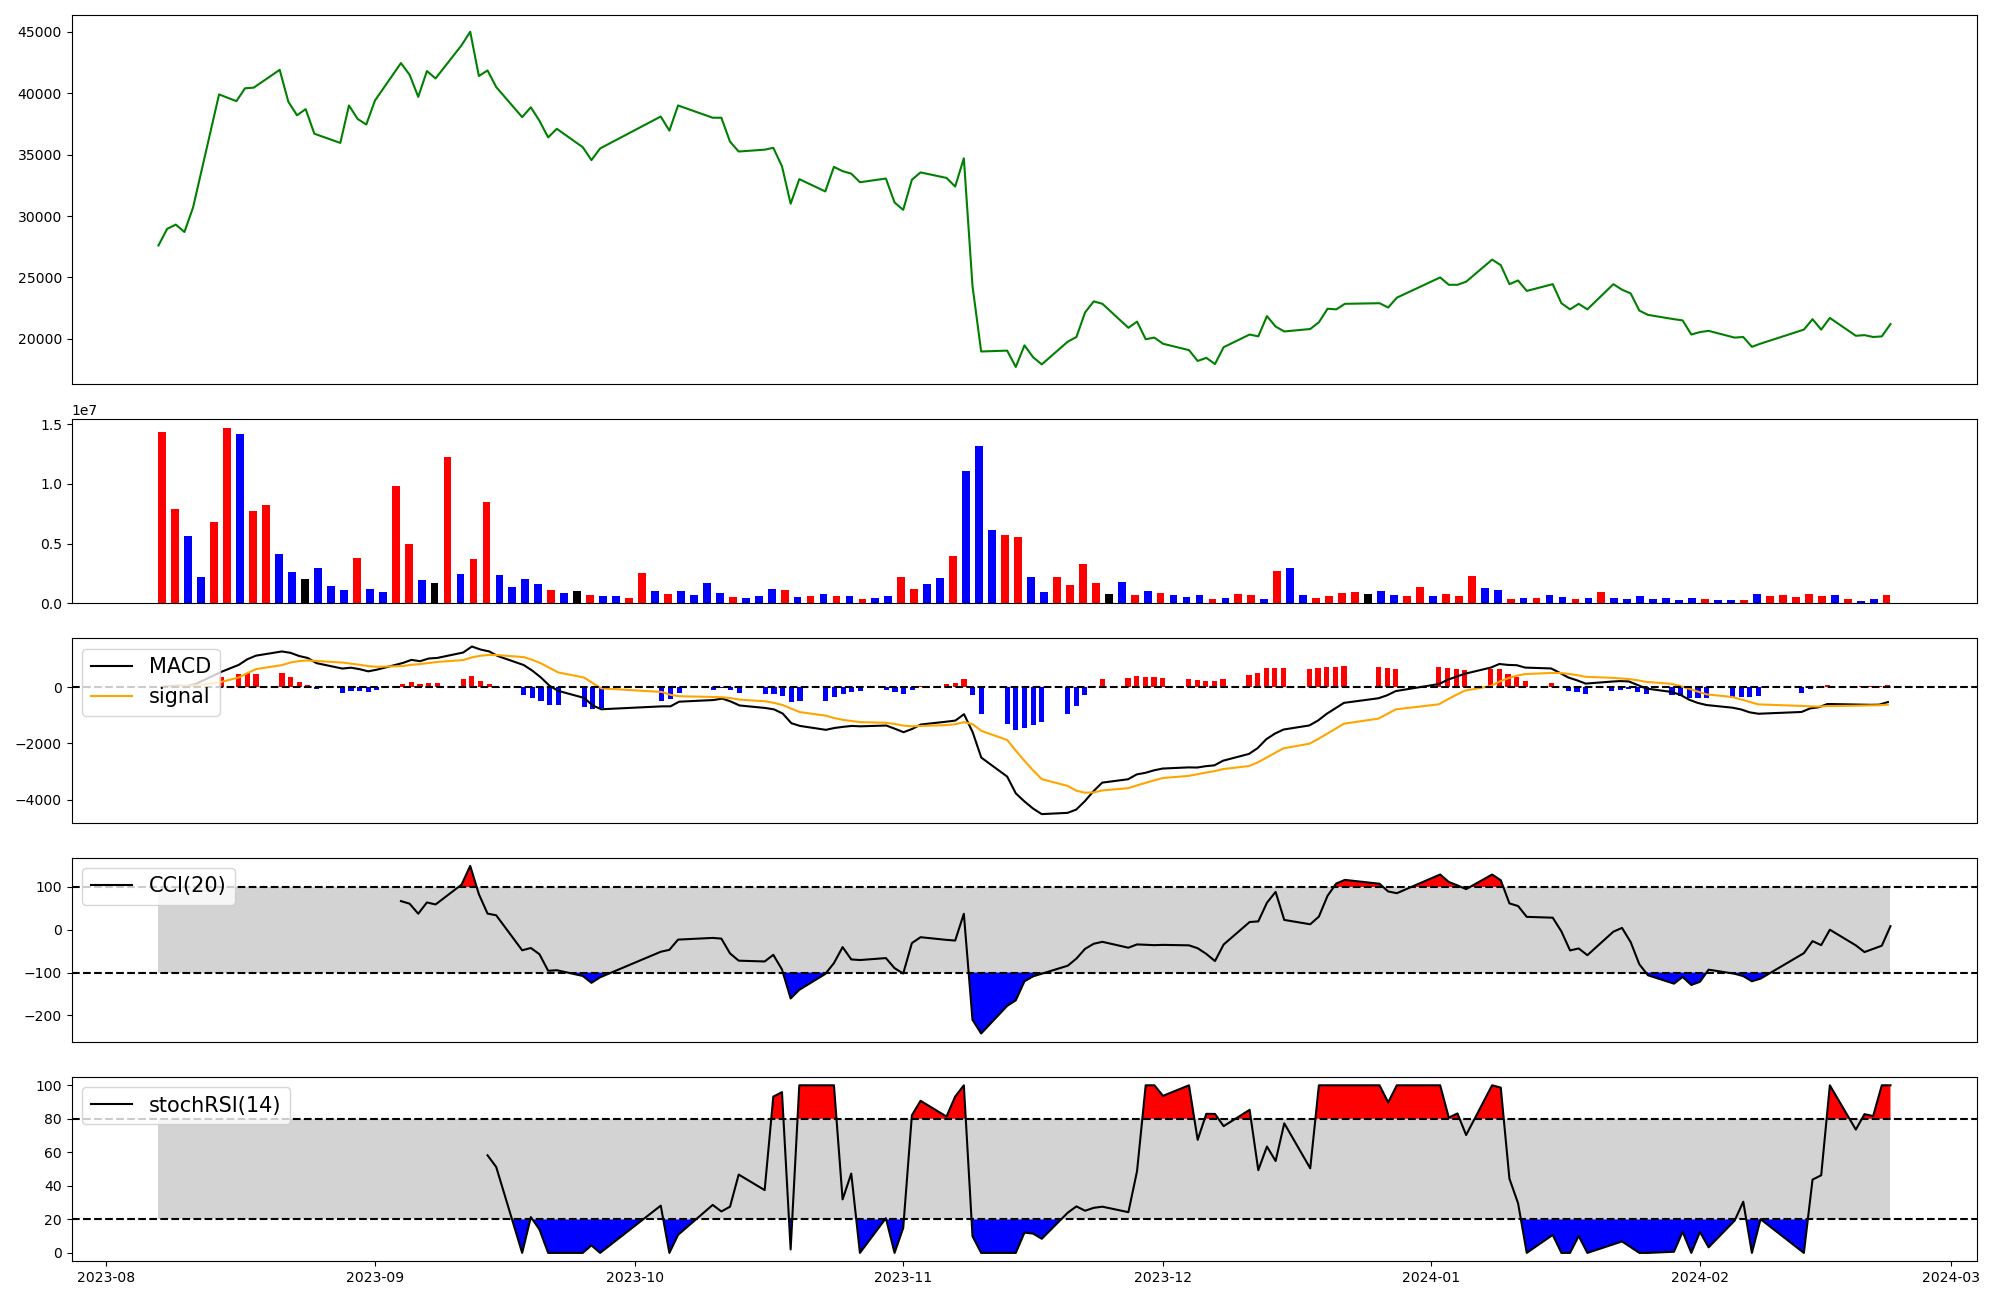Click the 1e7 exponent label above volume chart
Screen dimensions: 2000x1300
pos(84,411)
